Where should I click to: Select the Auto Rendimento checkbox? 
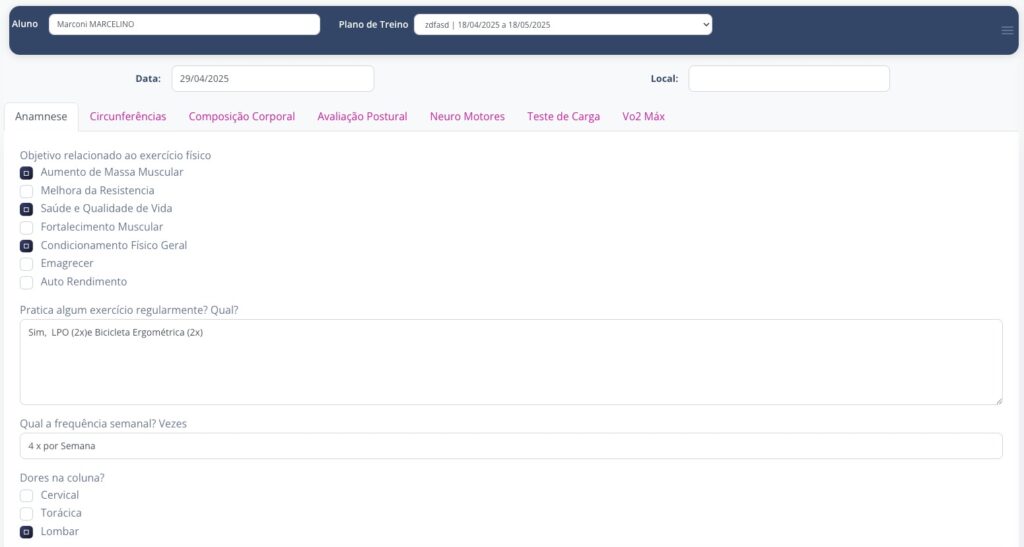tap(27, 283)
